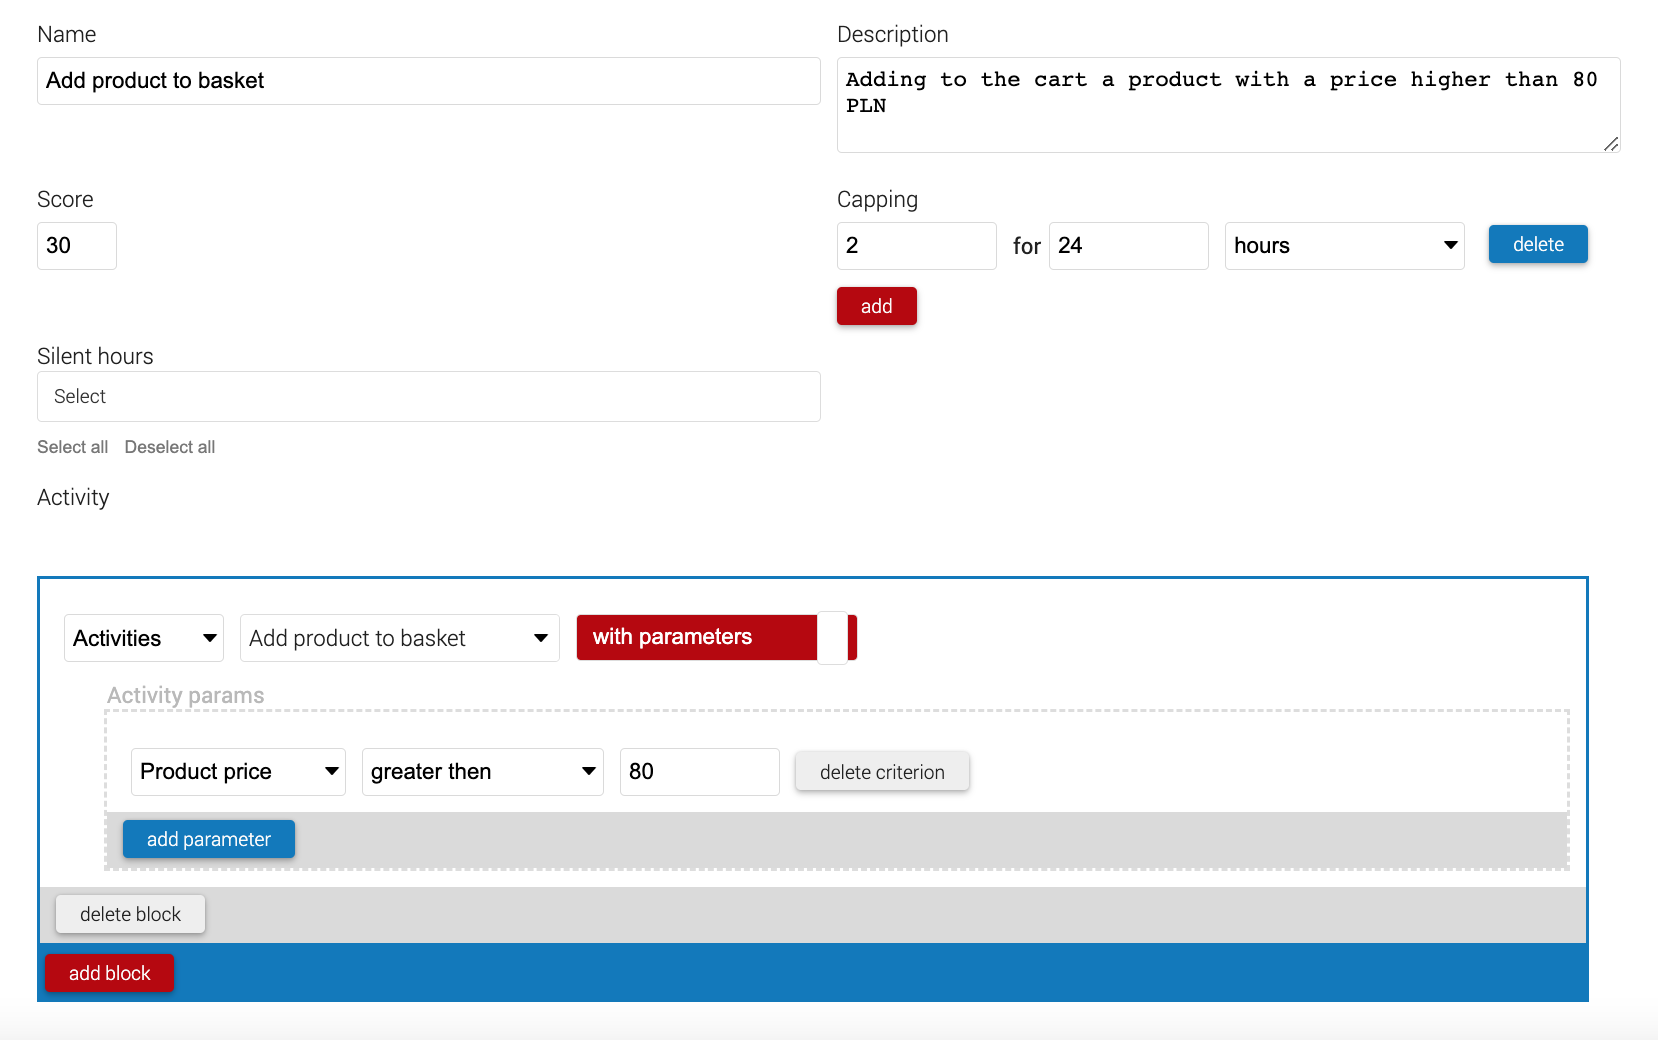Click the 'Name' label

click(x=67, y=34)
